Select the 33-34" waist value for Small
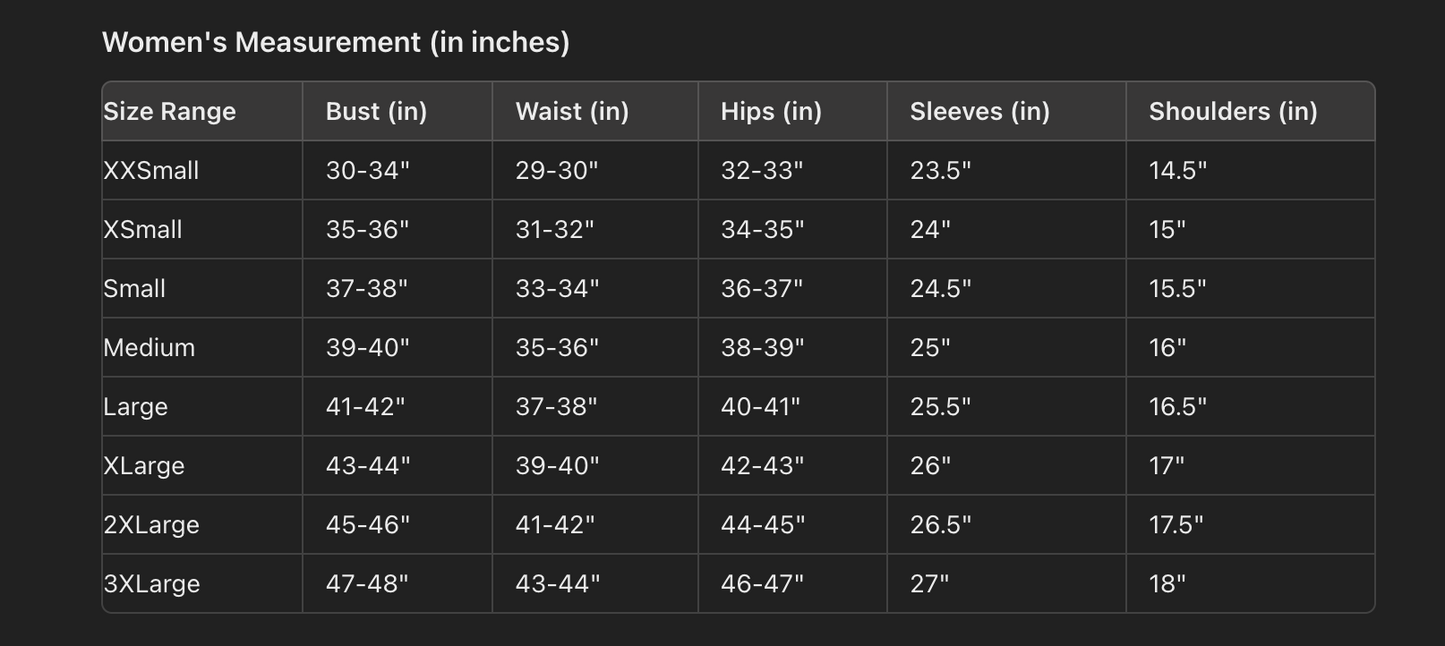Image resolution: width=1445 pixels, height=646 pixels. [557, 288]
